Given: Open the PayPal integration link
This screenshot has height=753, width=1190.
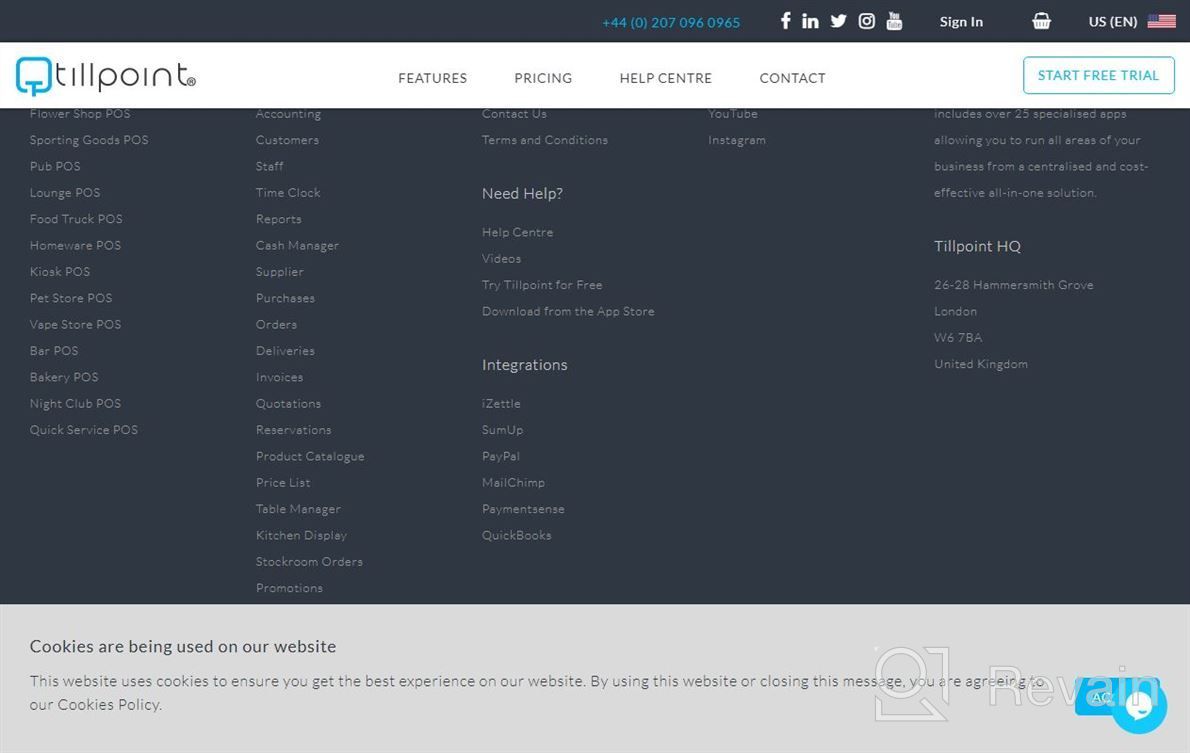Looking at the screenshot, I should point(501,456).
